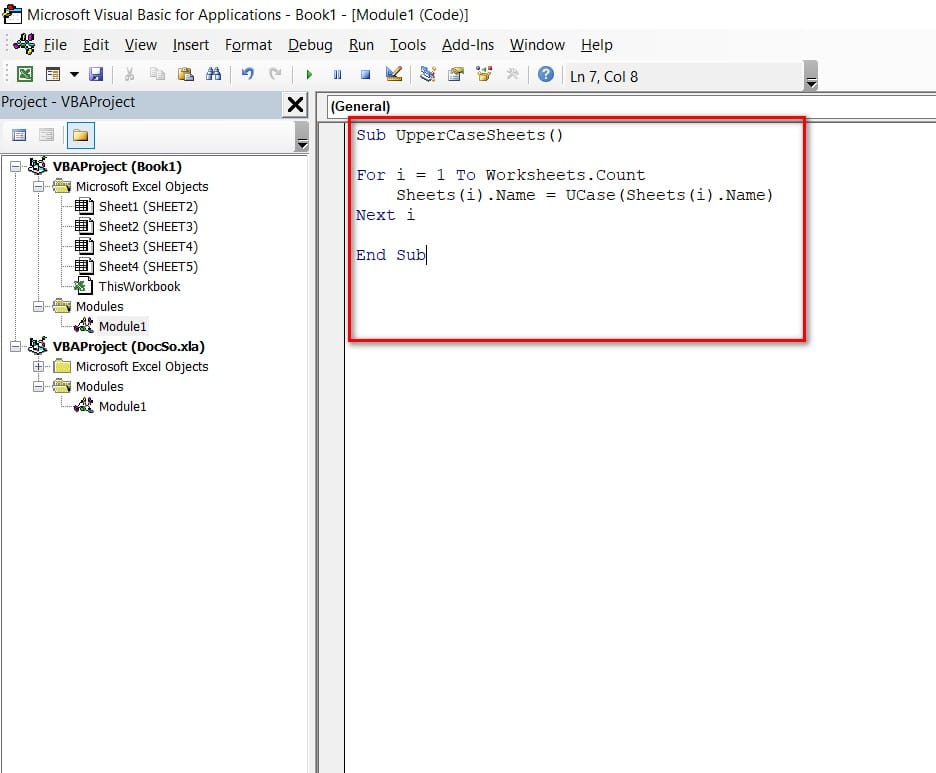Open the Add-Ins menu
The image size is (936, 773).
coord(467,45)
